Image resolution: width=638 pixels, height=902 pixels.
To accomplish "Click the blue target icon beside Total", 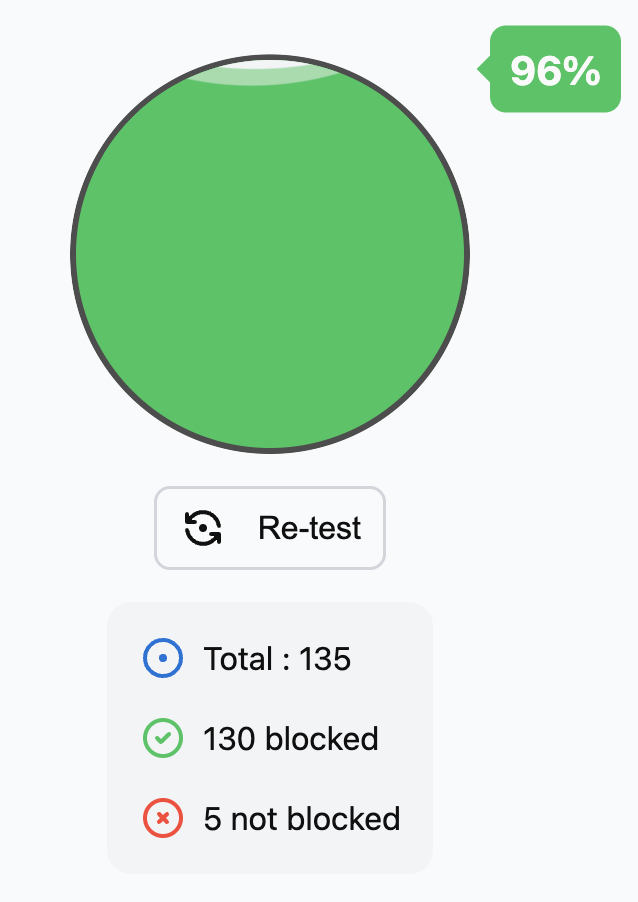I will (163, 658).
